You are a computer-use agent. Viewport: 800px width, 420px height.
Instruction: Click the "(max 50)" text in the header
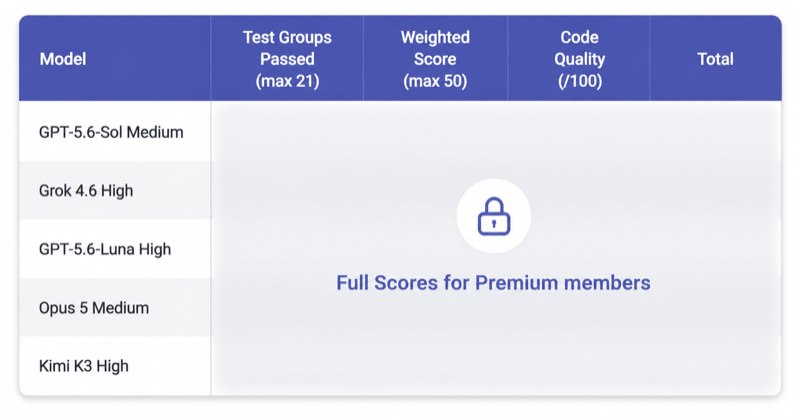point(435,81)
